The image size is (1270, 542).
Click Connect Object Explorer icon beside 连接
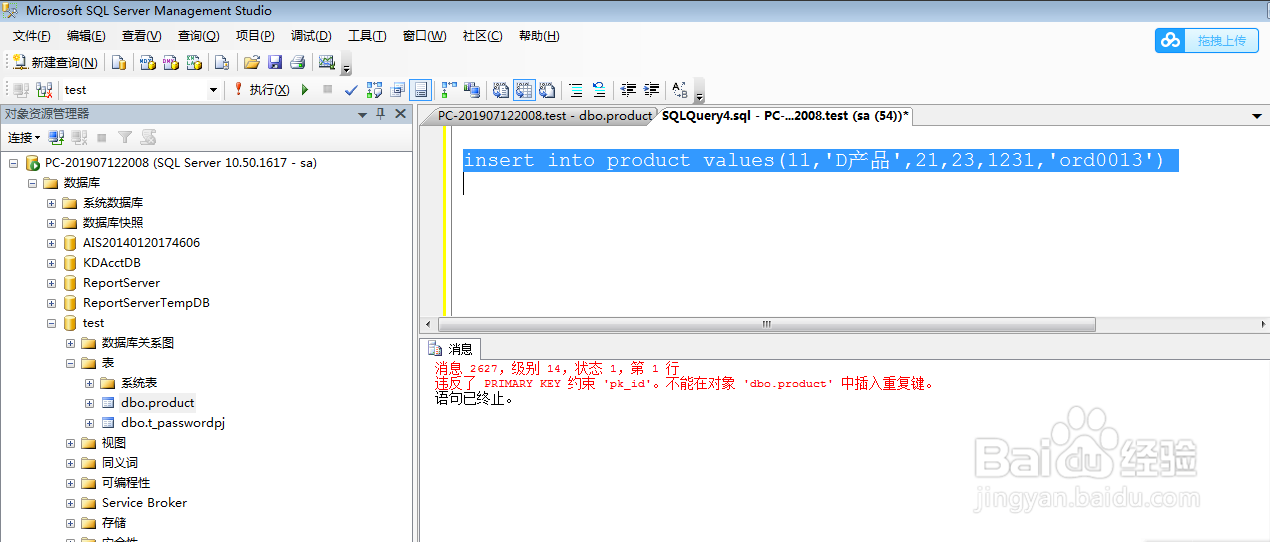point(57,138)
